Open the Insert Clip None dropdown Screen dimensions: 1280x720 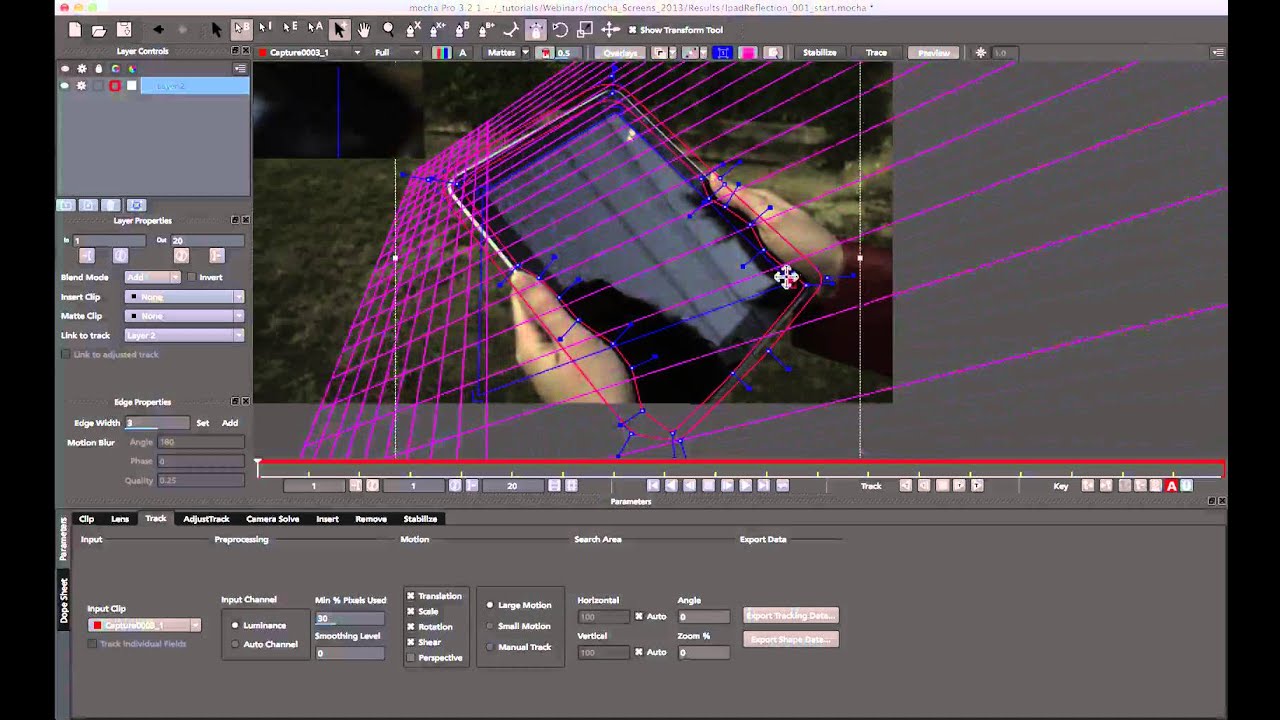184,297
